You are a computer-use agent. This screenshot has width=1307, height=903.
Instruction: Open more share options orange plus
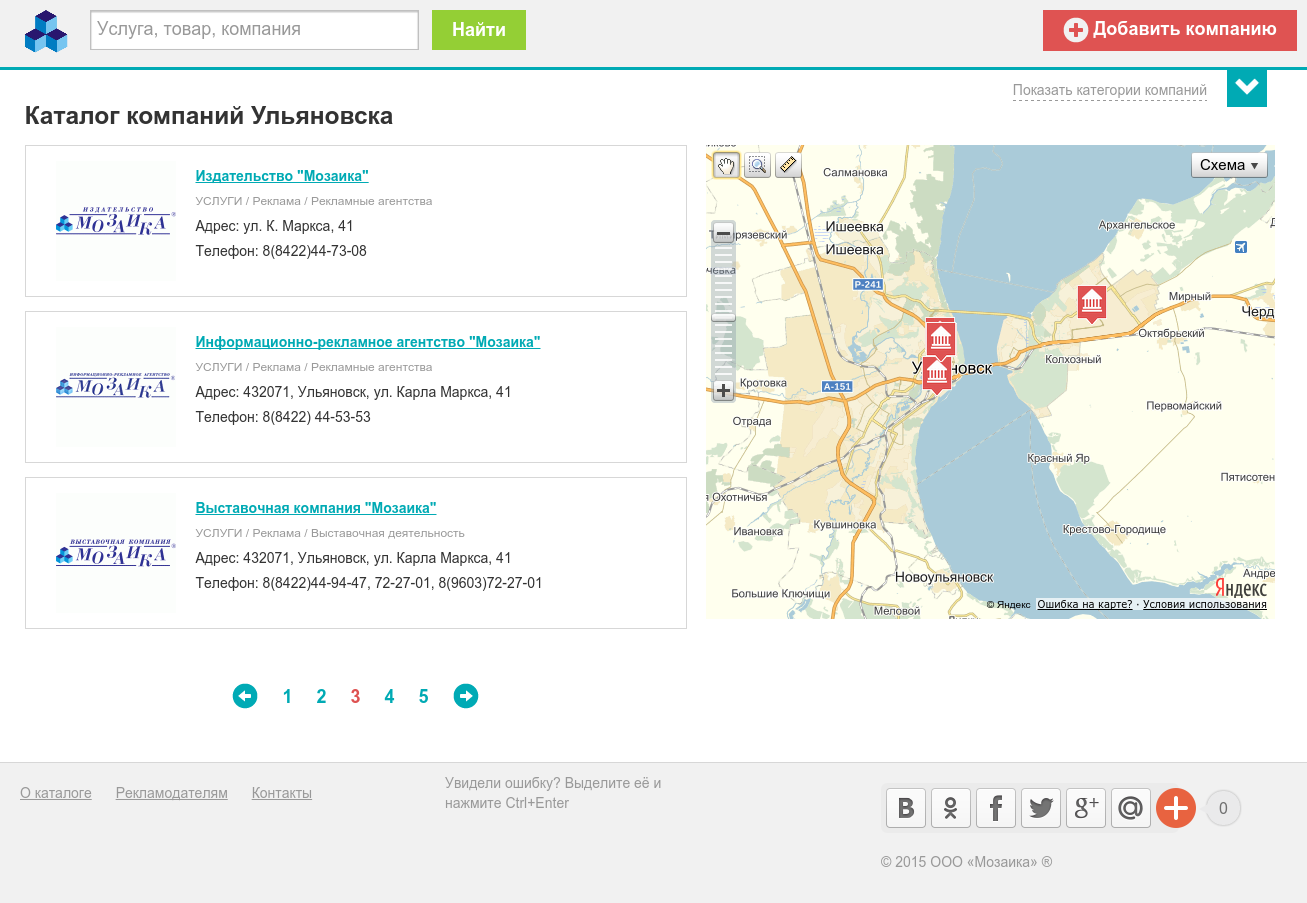click(1176, 808)
